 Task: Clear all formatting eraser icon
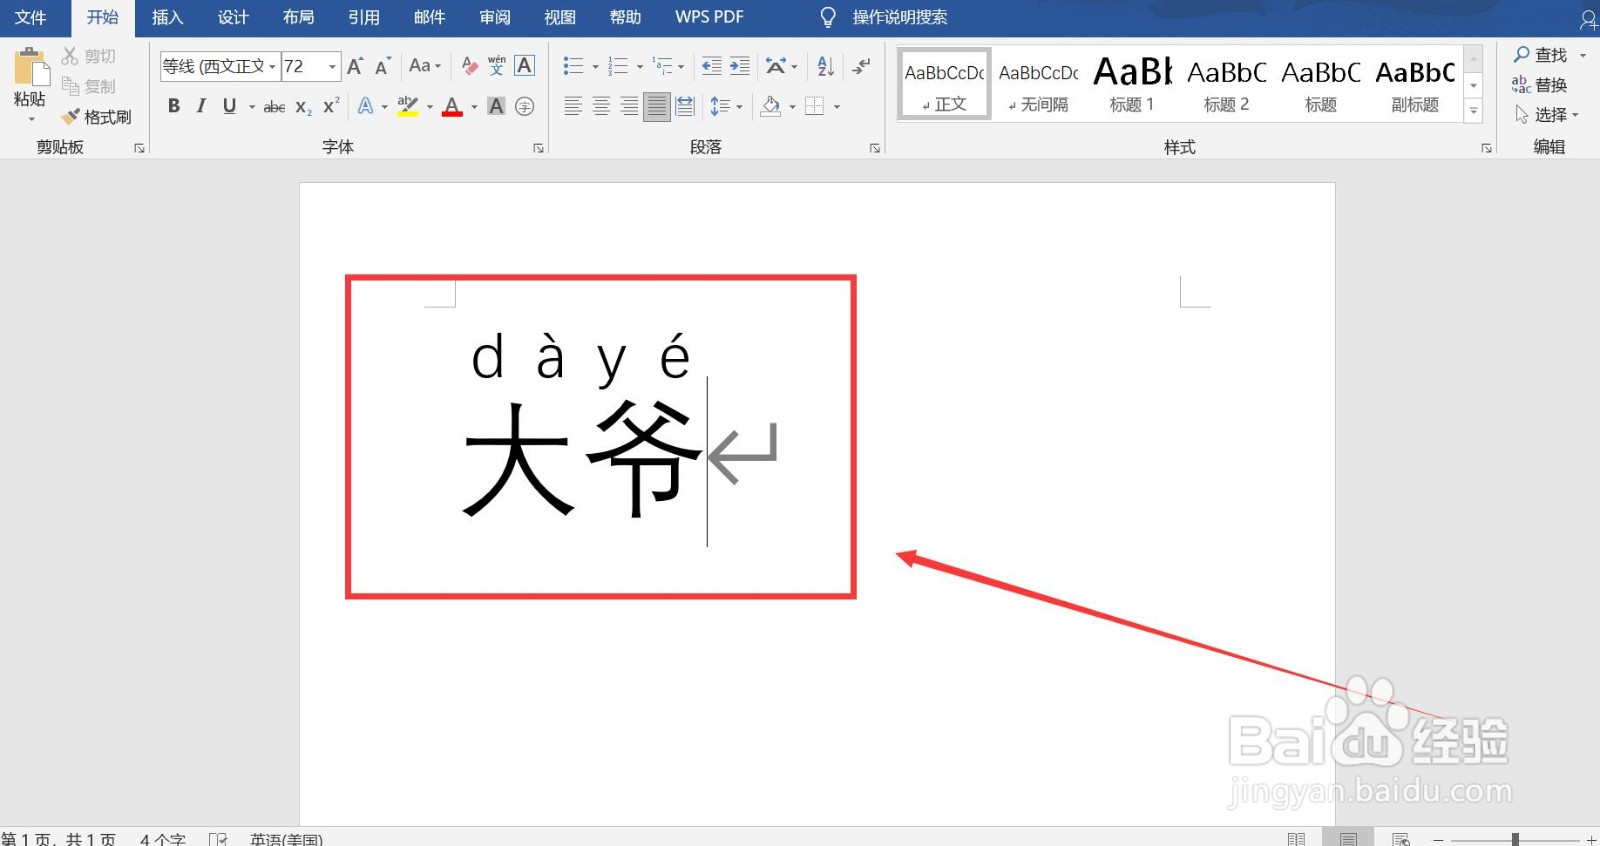[469, 66]
